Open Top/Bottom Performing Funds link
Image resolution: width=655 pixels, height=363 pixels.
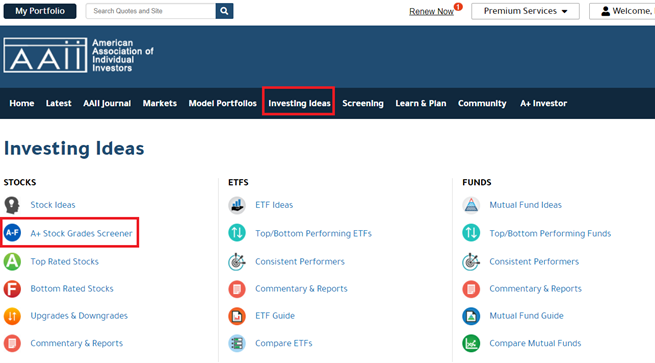click(550, 233)
